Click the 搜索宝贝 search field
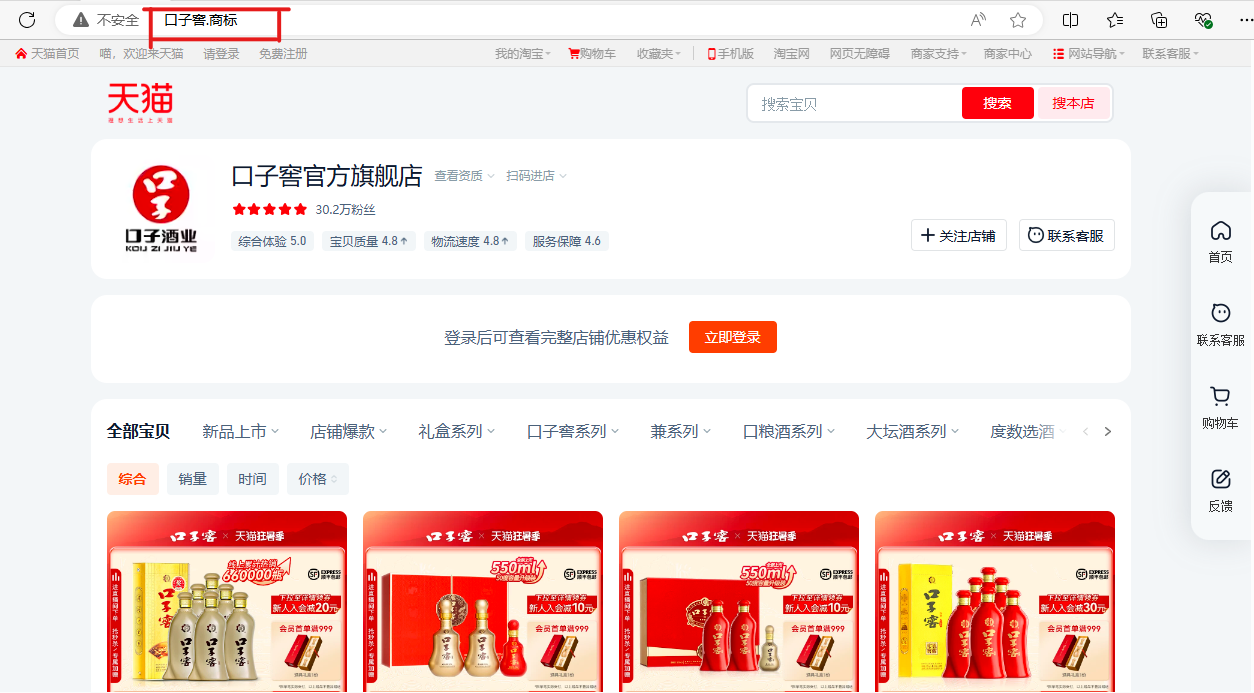The width and height of the screenshot is (1254, 693). pos(855,103)
